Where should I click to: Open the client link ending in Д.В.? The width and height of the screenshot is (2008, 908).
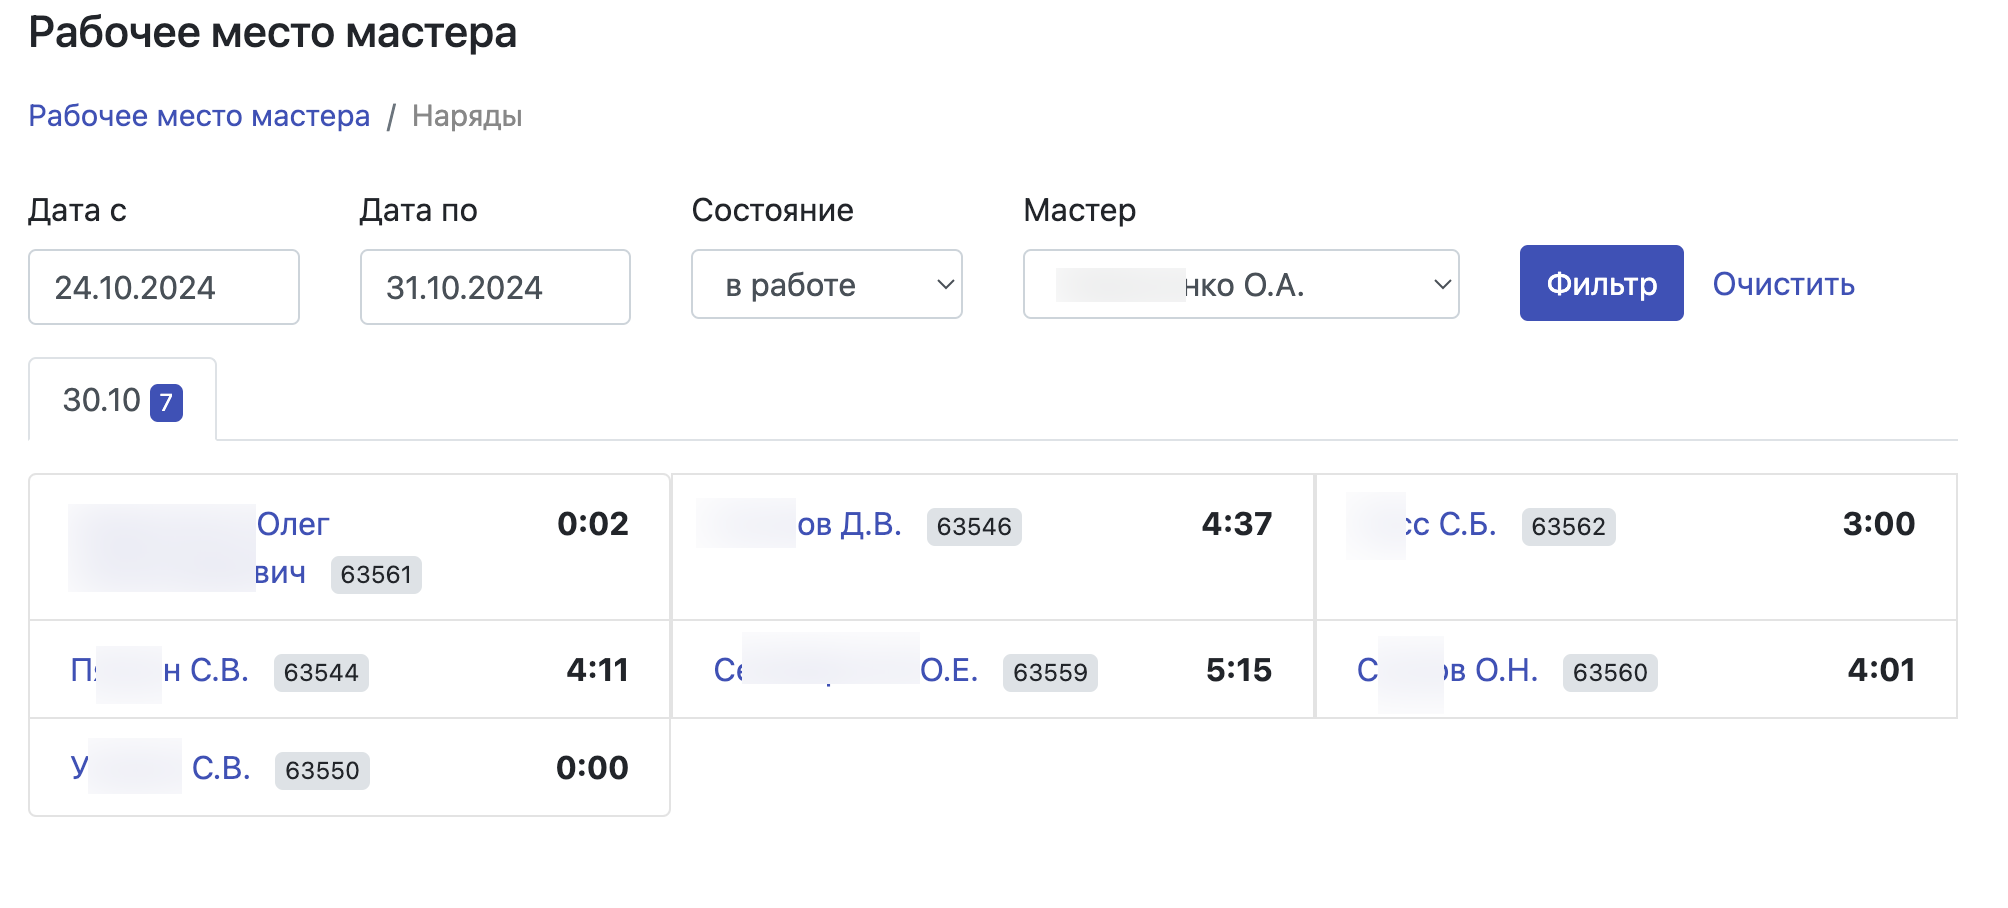[849, 524]
